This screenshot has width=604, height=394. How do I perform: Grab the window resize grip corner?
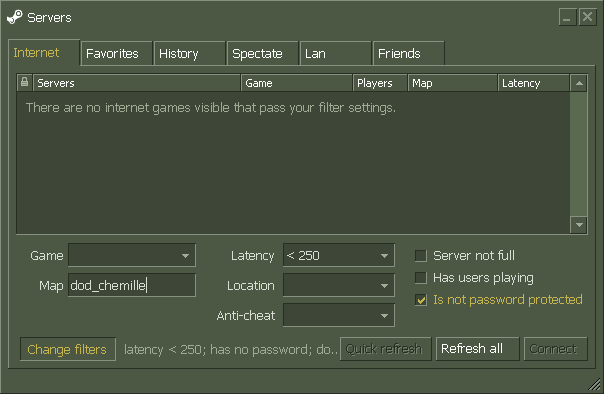click(595, 385)
